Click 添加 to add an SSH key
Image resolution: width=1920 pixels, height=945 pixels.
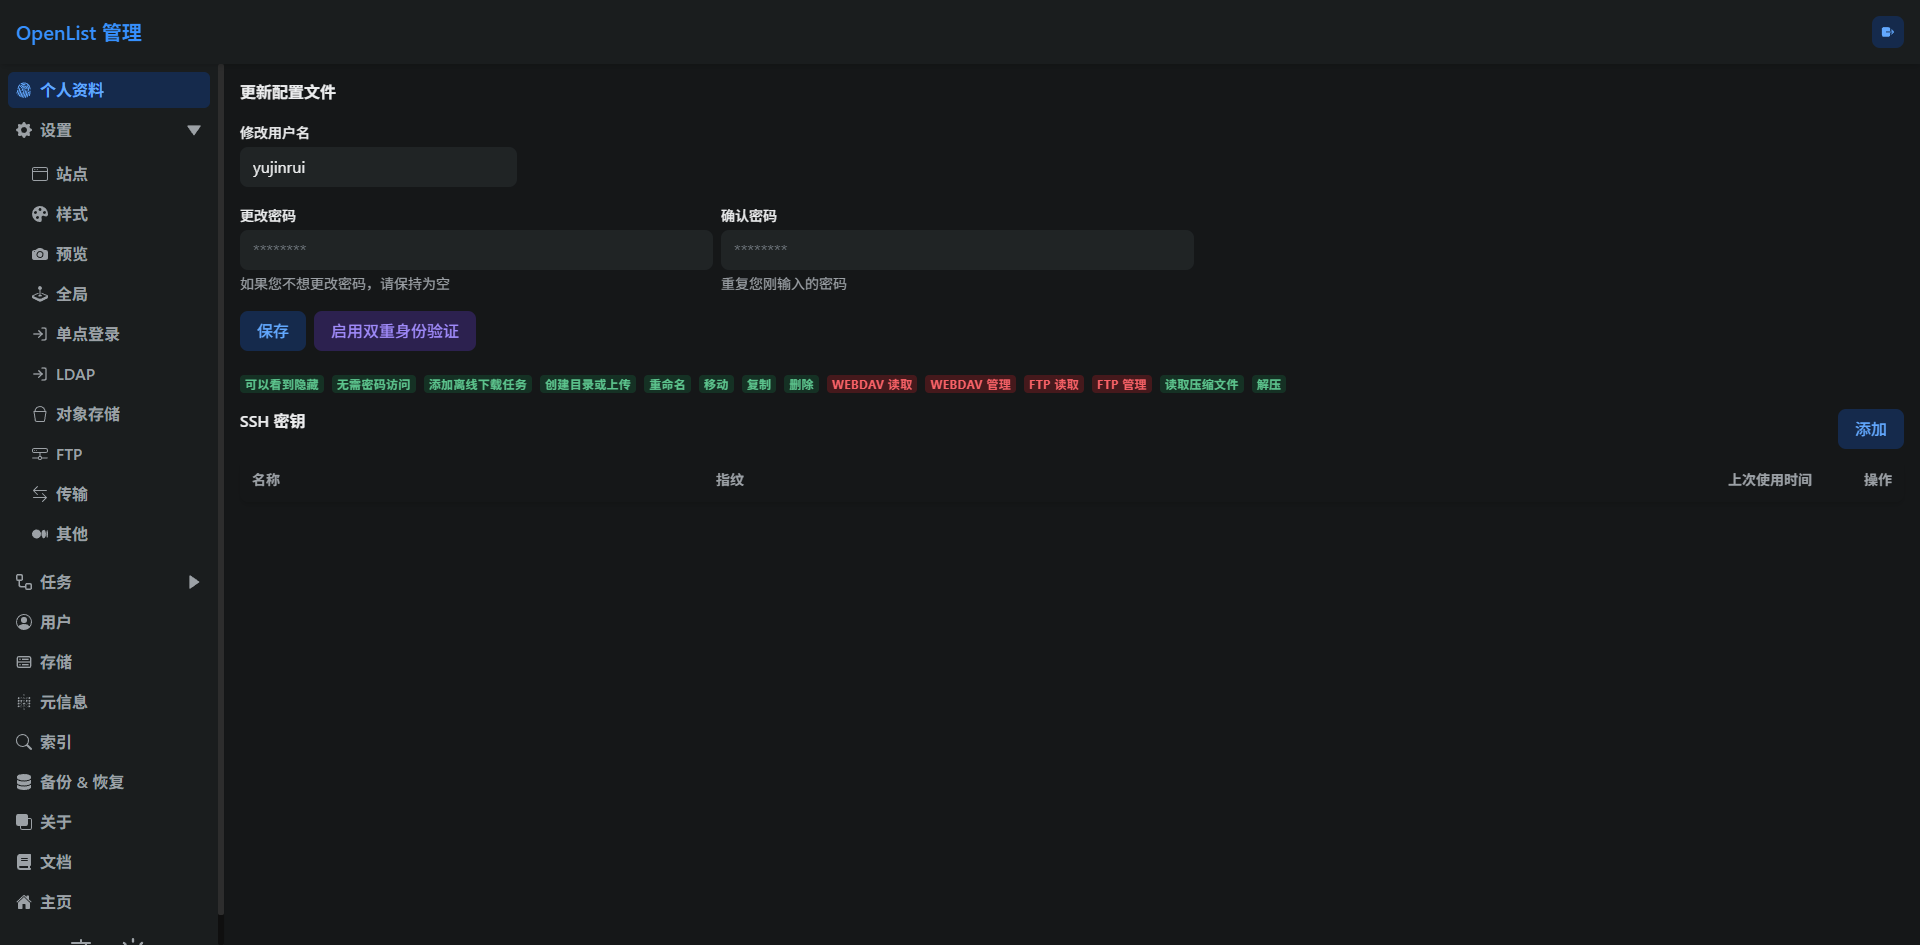pyautogui.click(x=1870, y=429)
